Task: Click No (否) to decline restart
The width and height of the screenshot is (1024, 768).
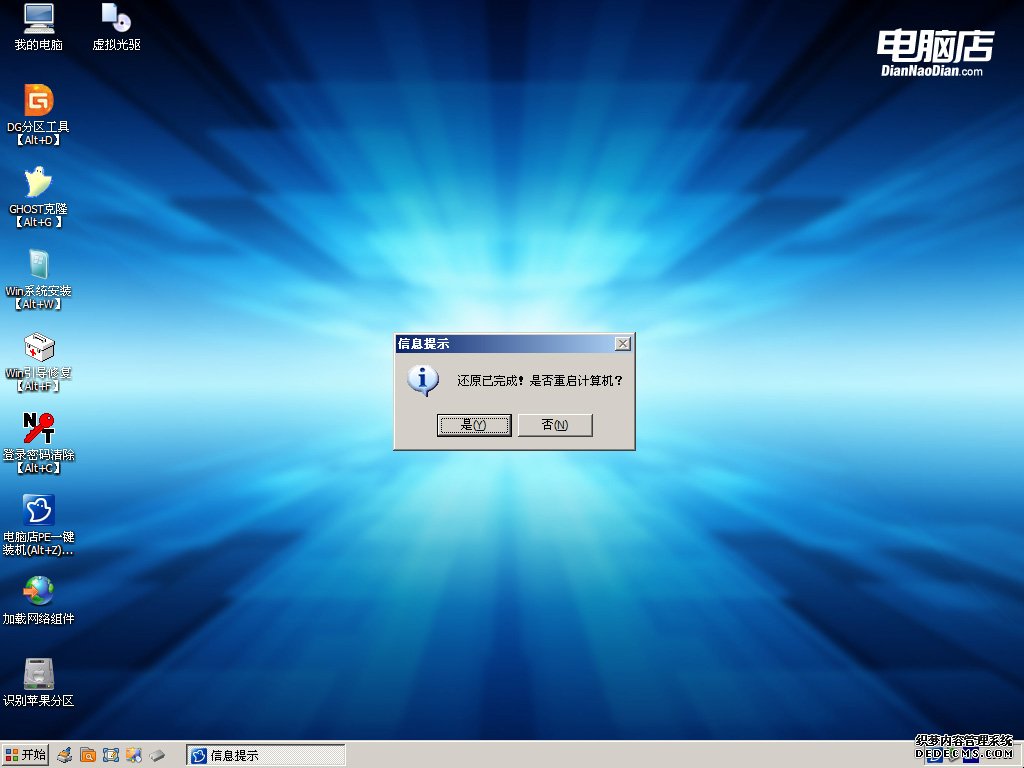Action: point(555,425)
